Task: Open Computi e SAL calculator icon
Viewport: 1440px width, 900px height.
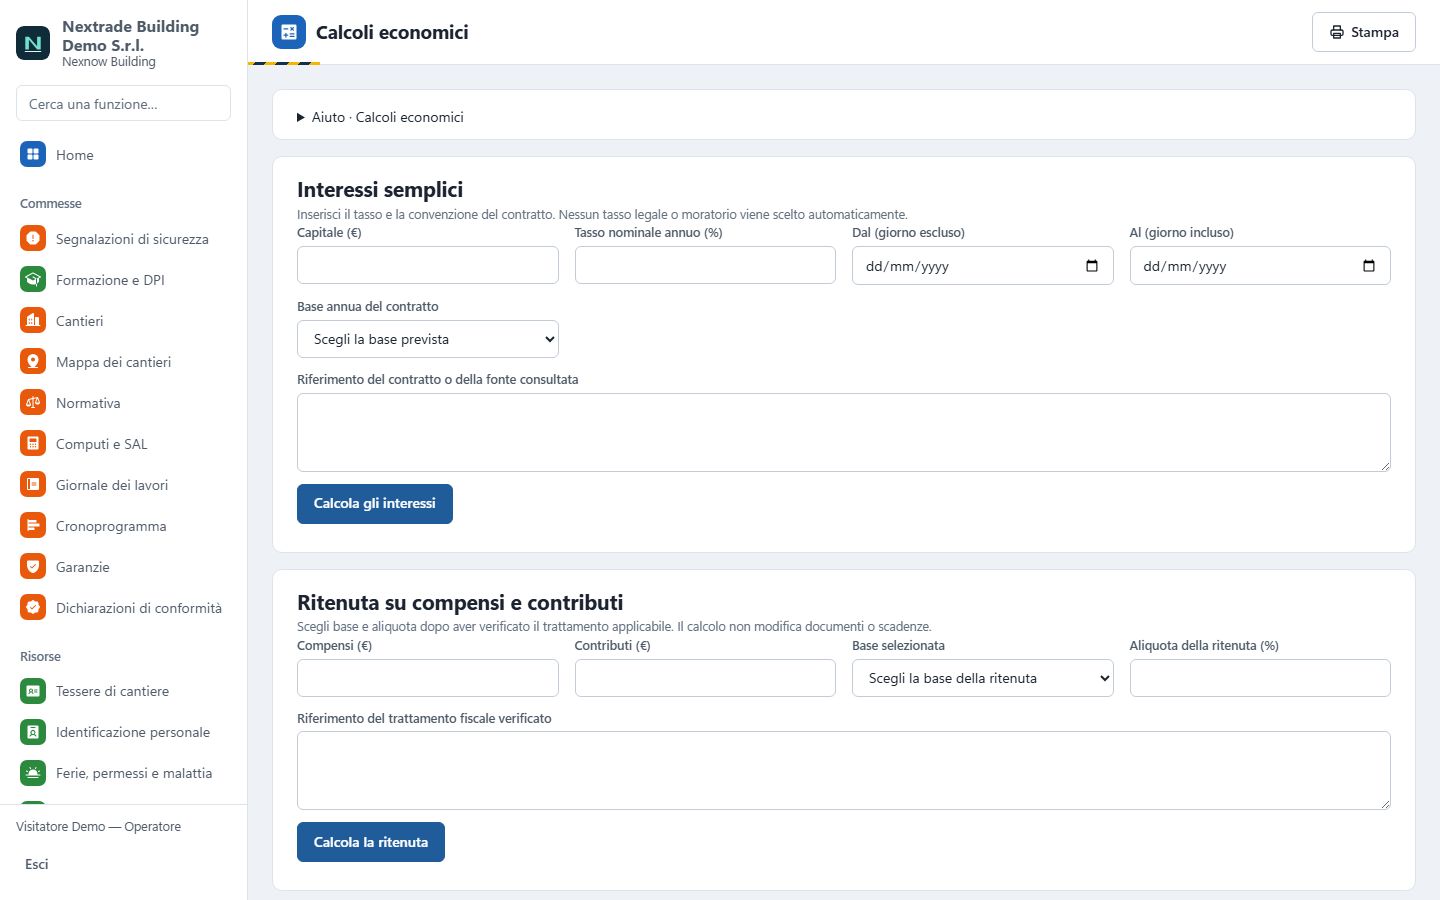Action: 33,443
